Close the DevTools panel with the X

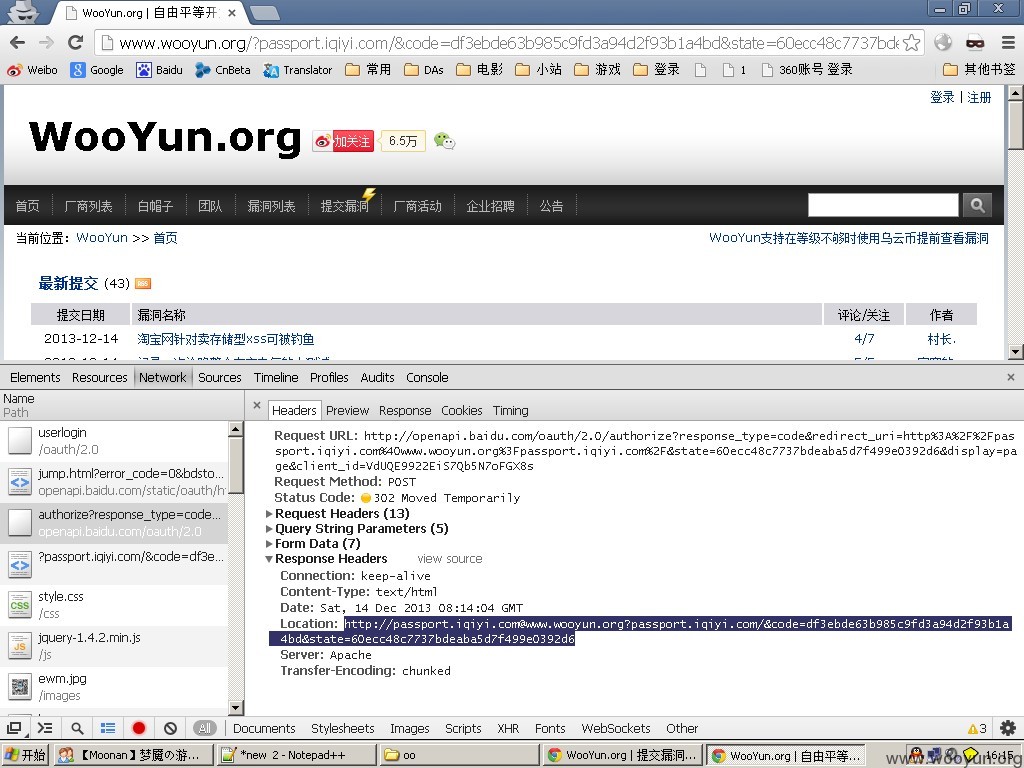click(1010, 377)
